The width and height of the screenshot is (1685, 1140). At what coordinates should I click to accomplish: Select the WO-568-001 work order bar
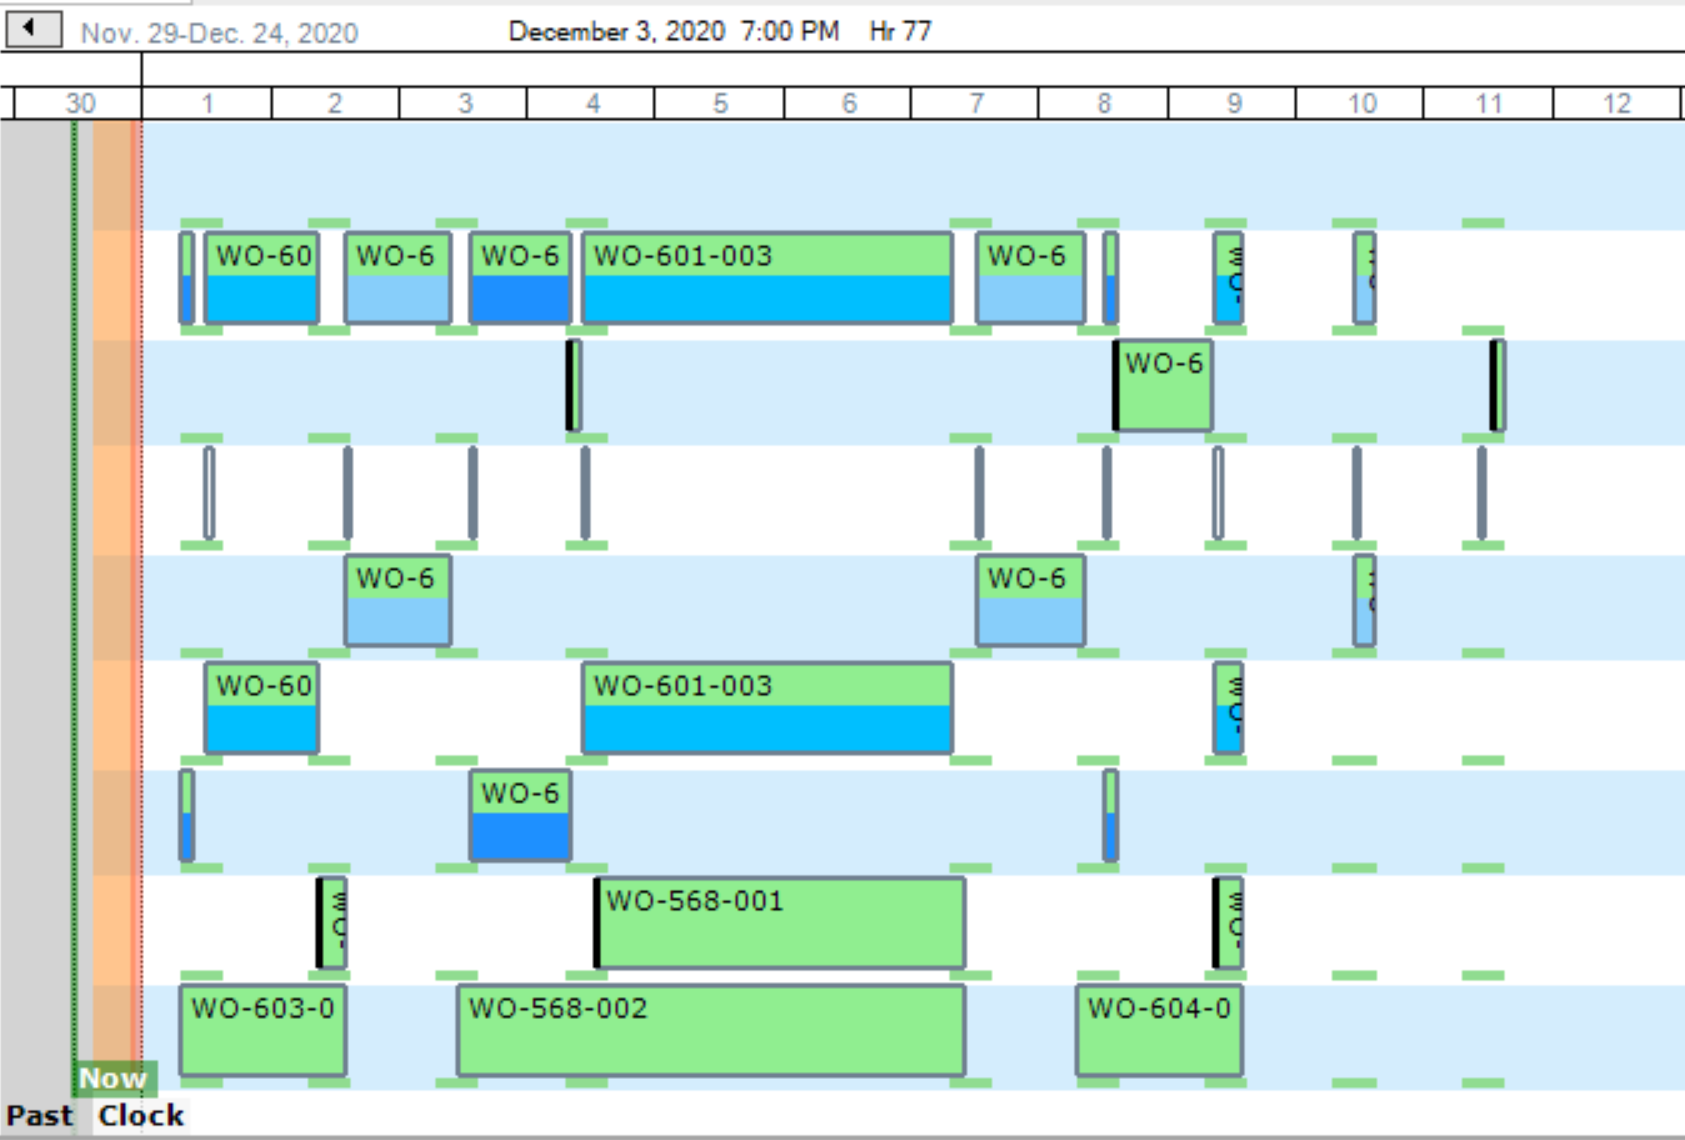(780, 920)
